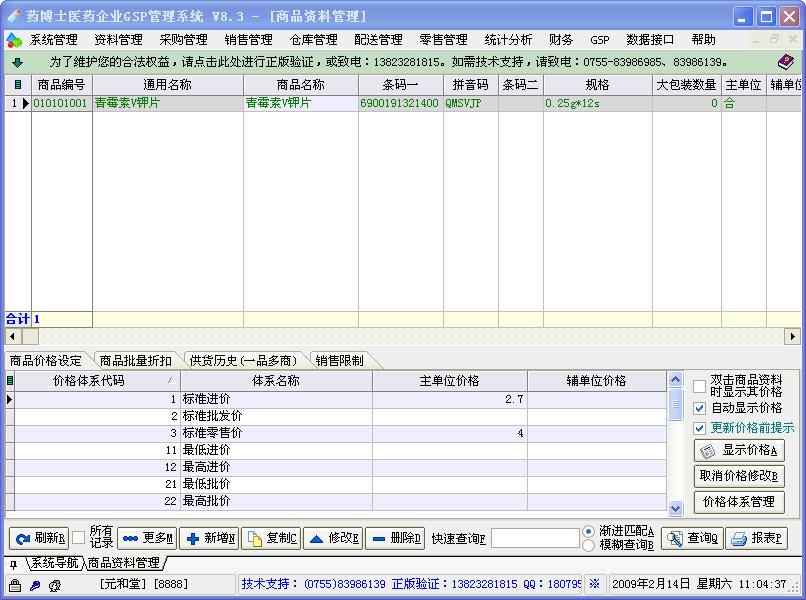Click the refresh icon on 刷新R button
This screenshot has width=806, height=600.
[x=22, y=539]
